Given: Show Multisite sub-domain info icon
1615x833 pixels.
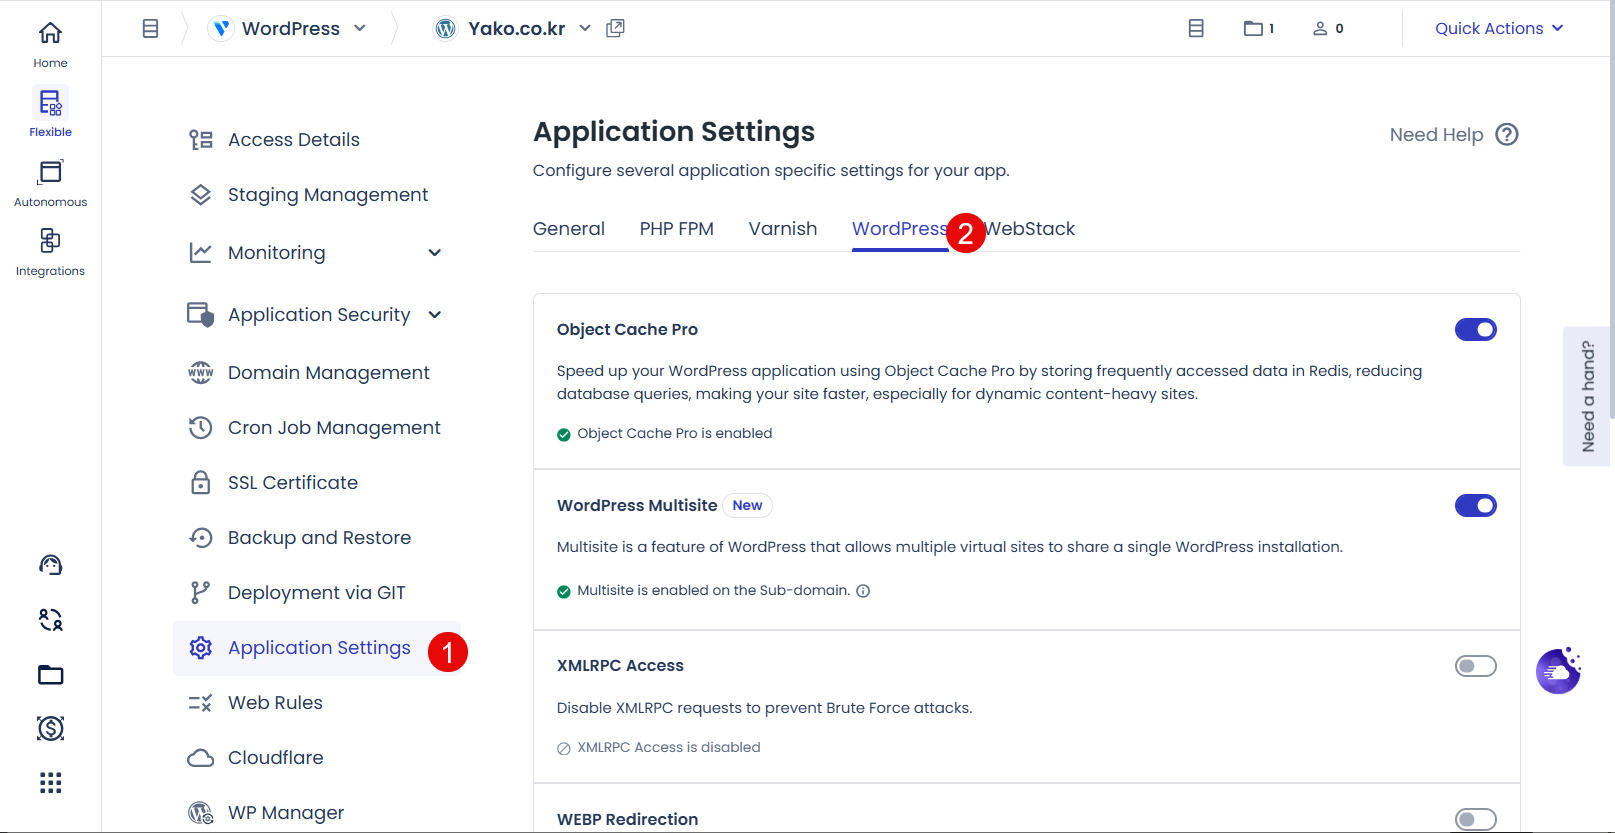Looking at the screenshot, I should pos(863,591).
